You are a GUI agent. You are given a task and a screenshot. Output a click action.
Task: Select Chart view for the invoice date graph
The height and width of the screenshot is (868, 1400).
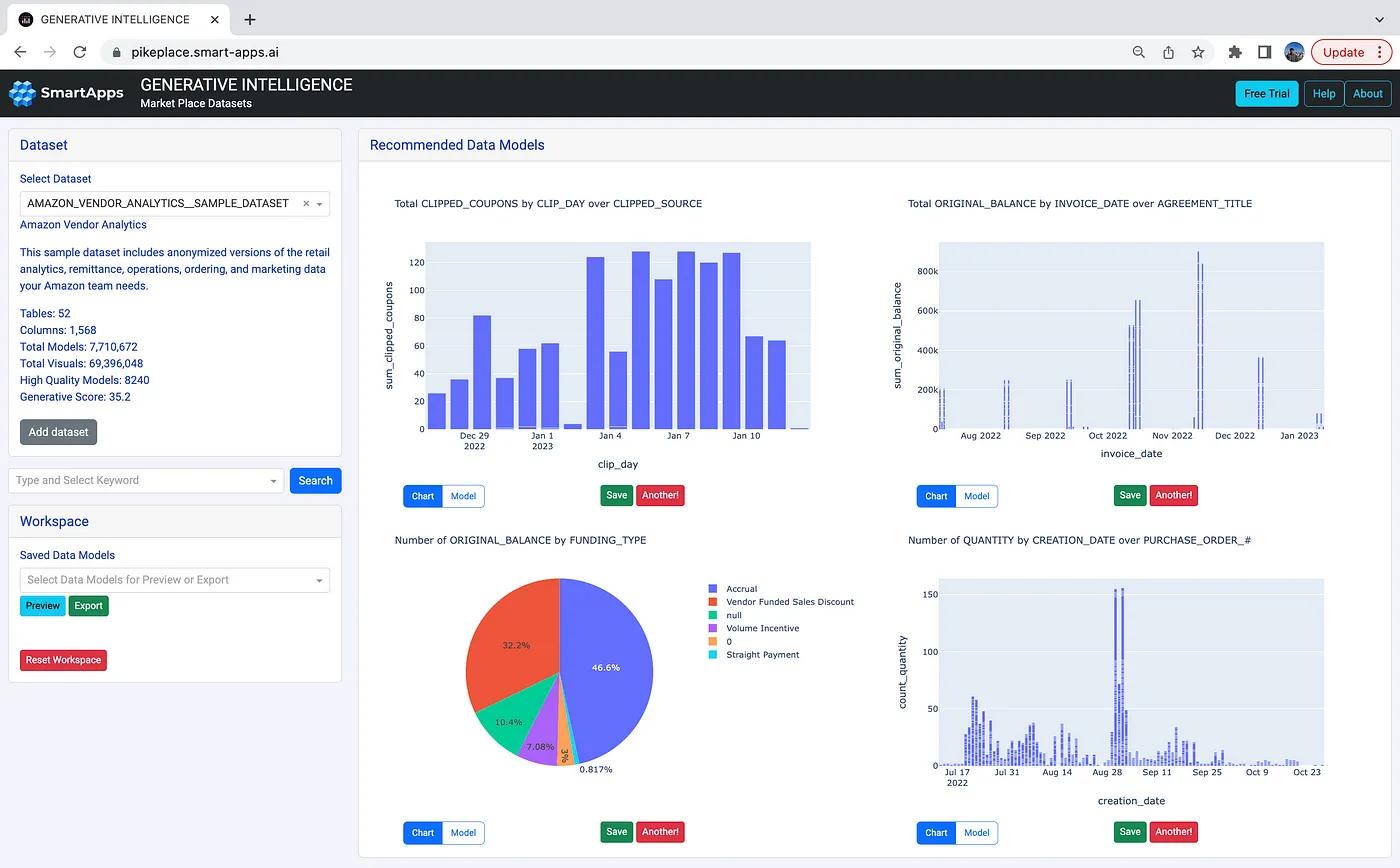click(x=936, y=496)
